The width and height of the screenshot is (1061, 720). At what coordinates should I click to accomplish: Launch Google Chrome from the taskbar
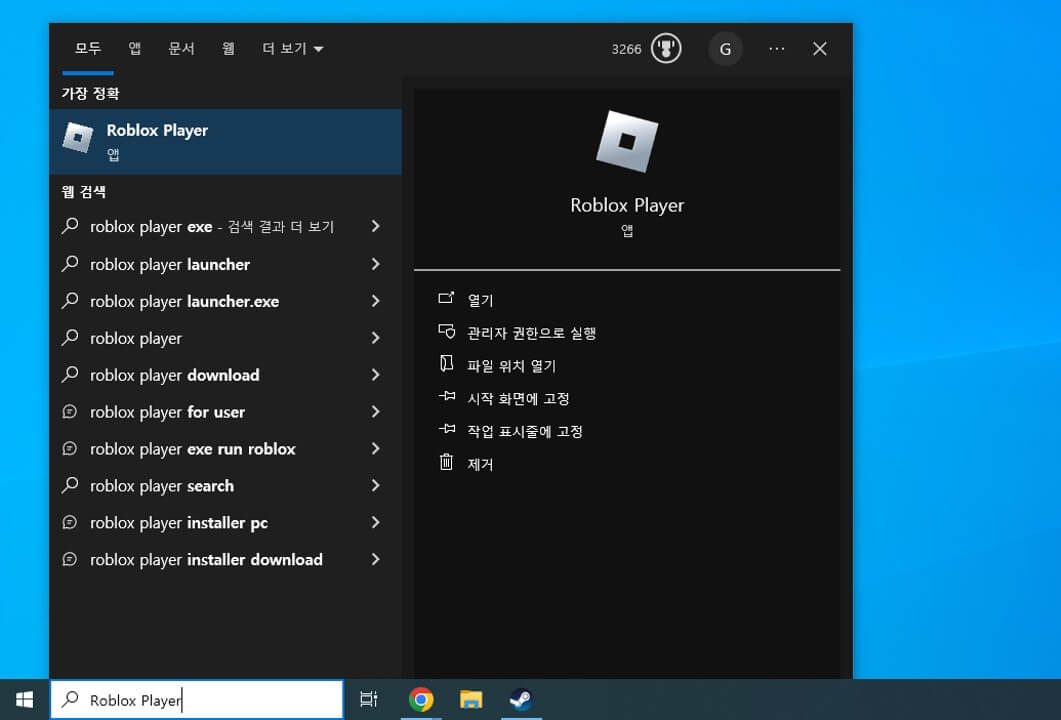[421, 700]
